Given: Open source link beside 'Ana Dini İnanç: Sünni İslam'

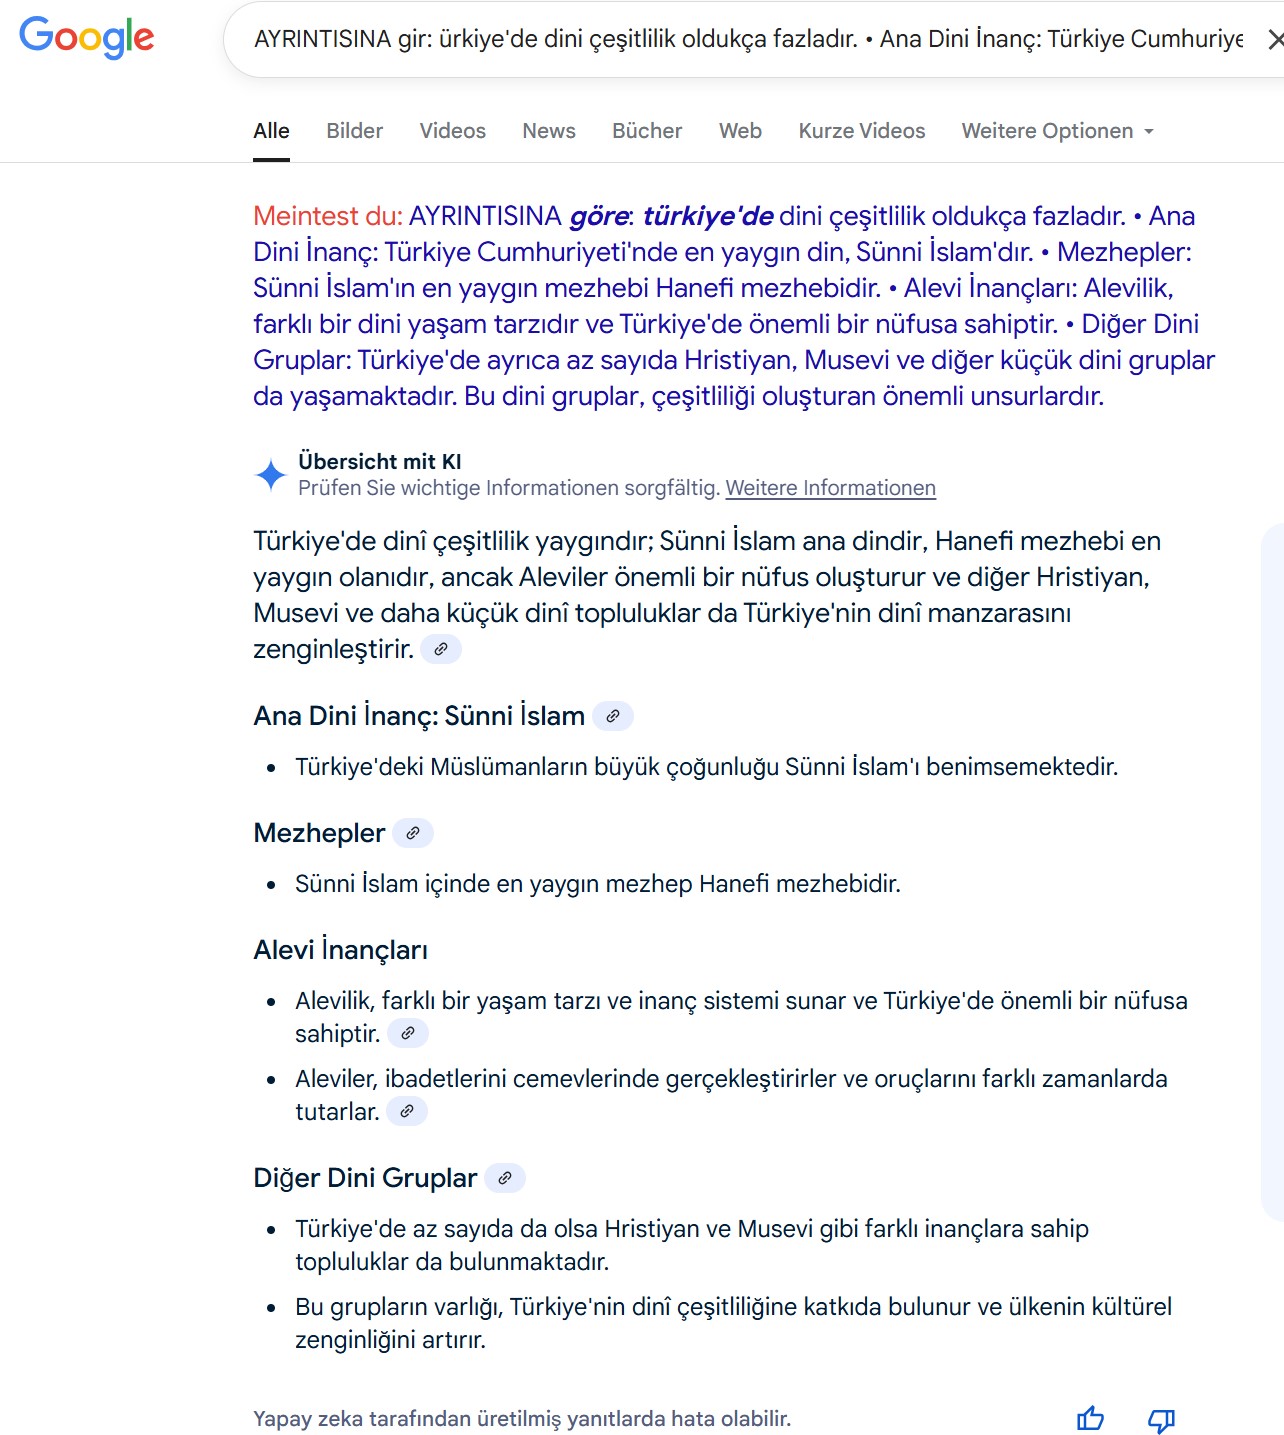Looking at the screenshot, I should [x=613, y=716].
